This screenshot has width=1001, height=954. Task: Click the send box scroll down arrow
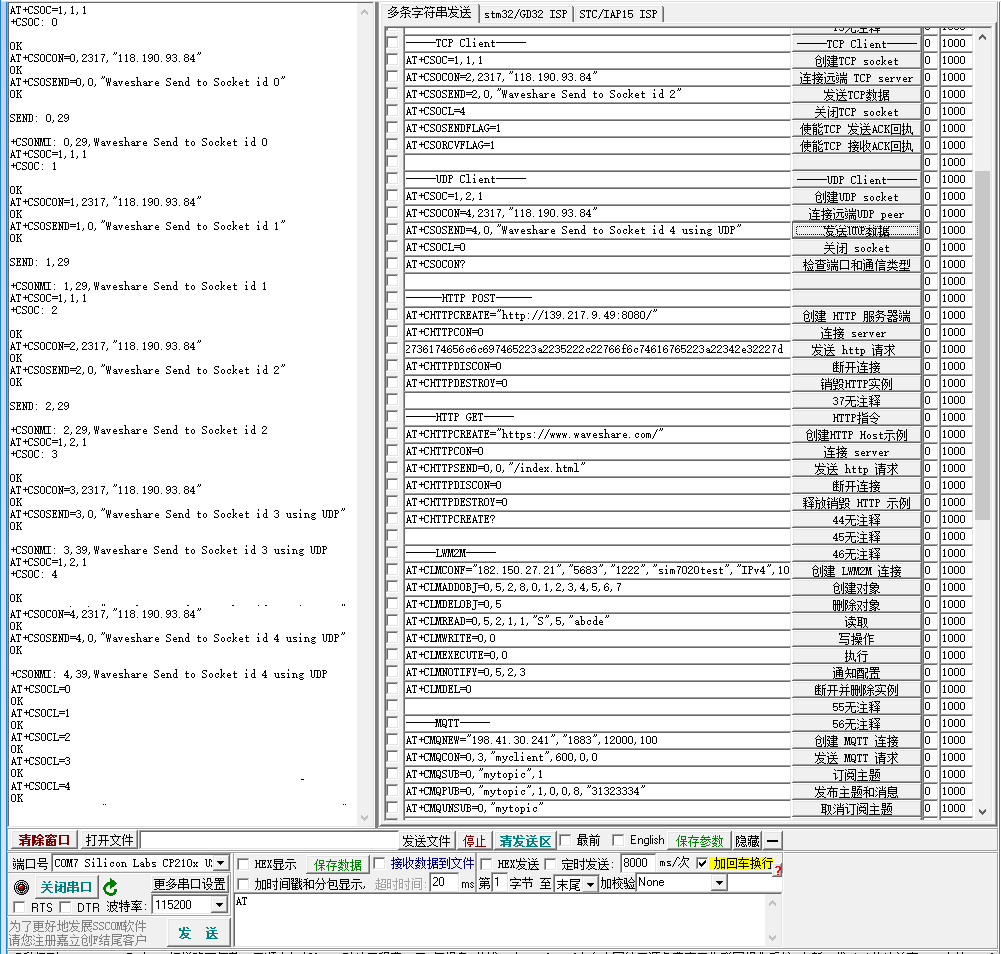(772, 938)
